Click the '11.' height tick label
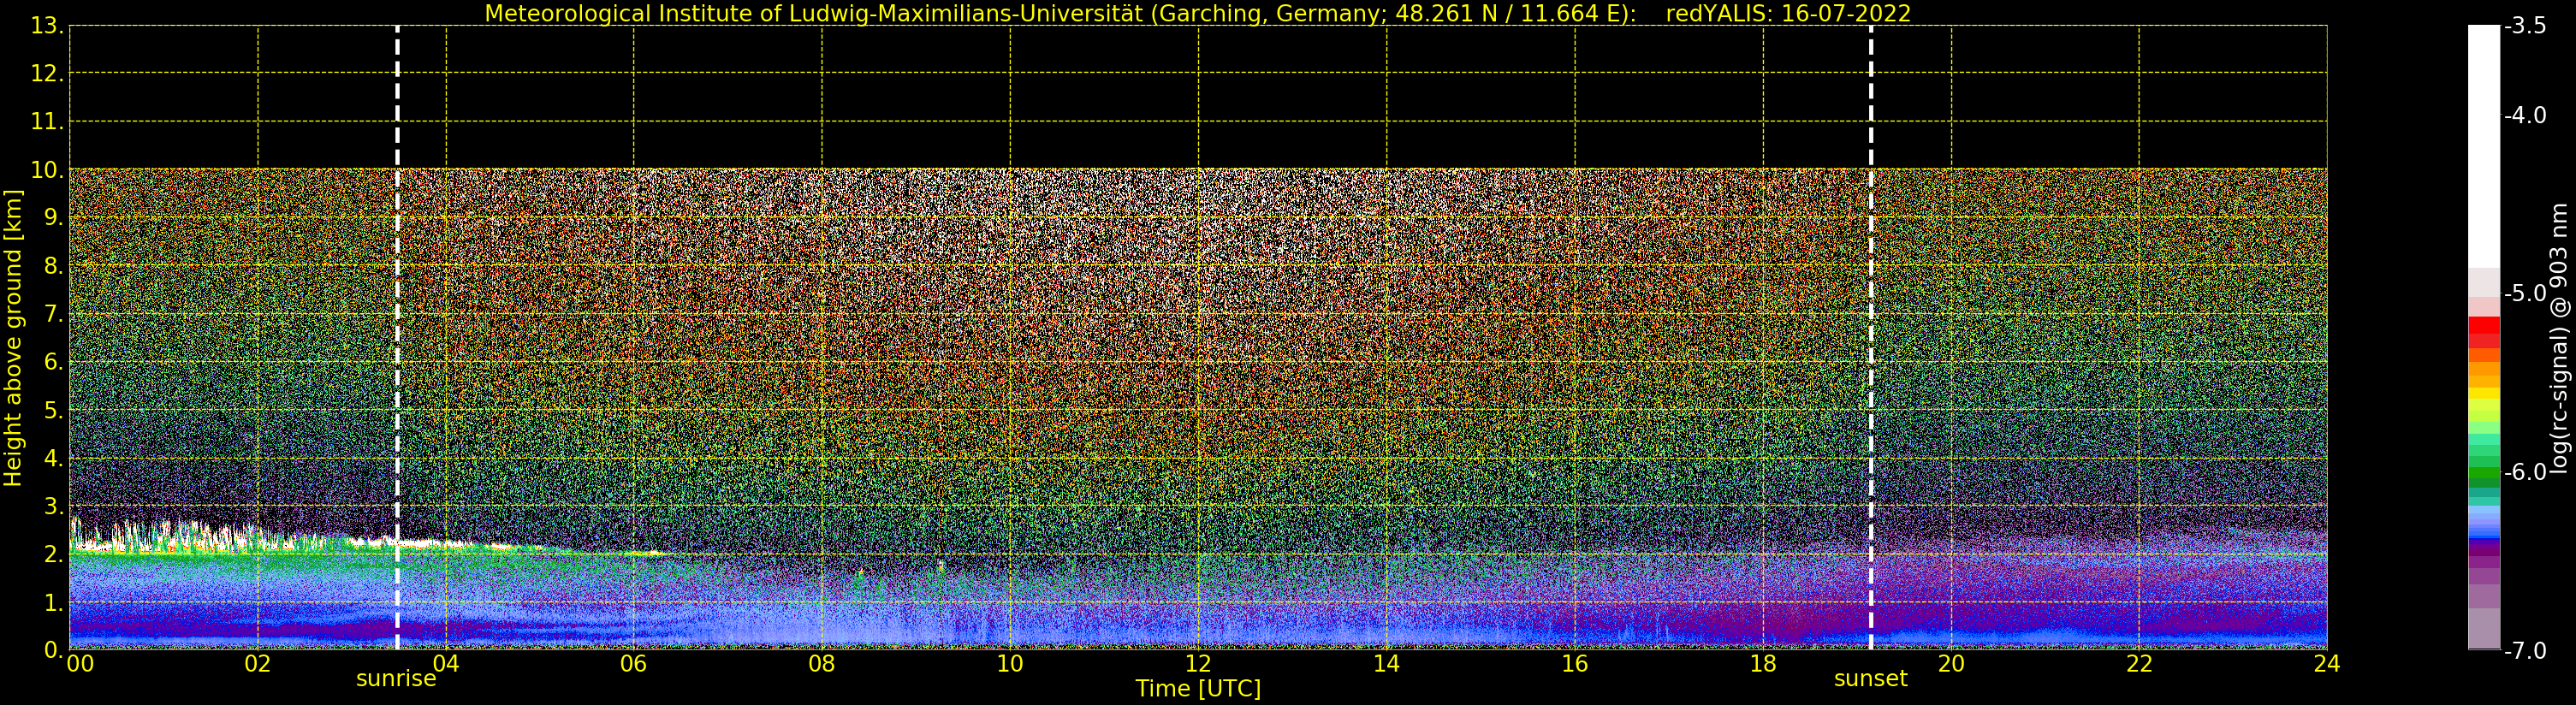This screenshot has height=705, width=2576. point(47,122)
